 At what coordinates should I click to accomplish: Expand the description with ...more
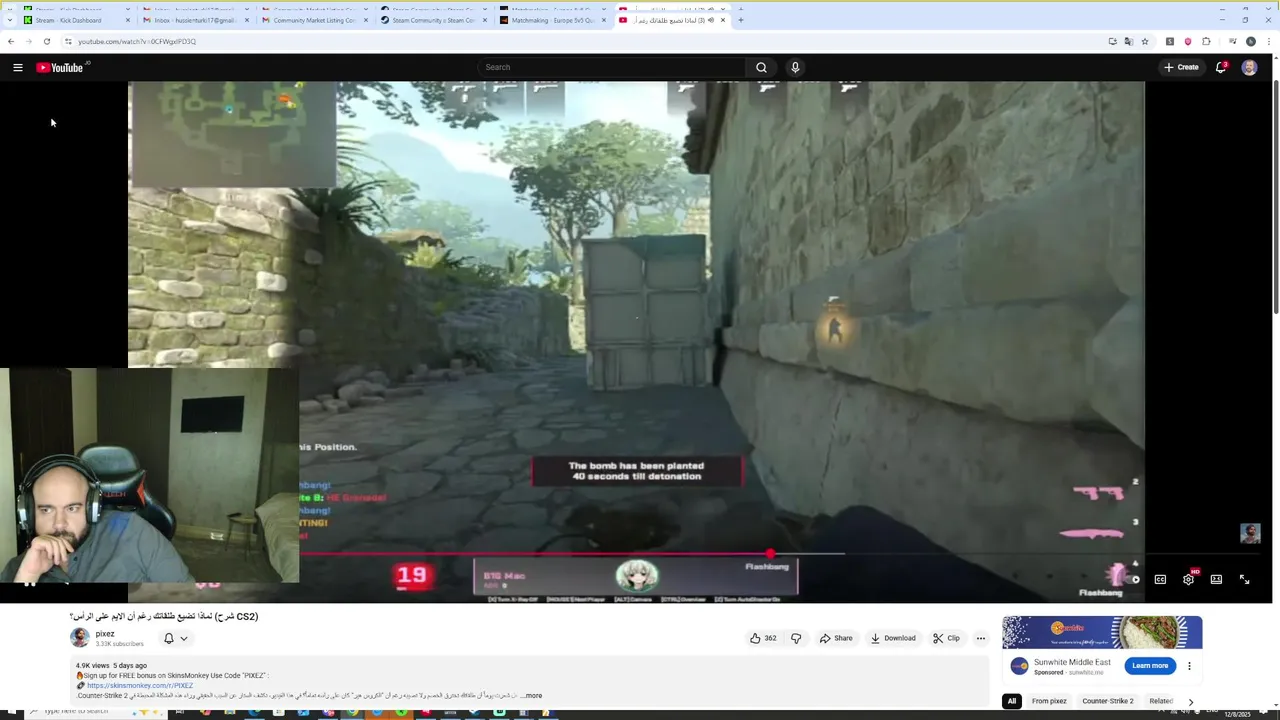[531, 696]
